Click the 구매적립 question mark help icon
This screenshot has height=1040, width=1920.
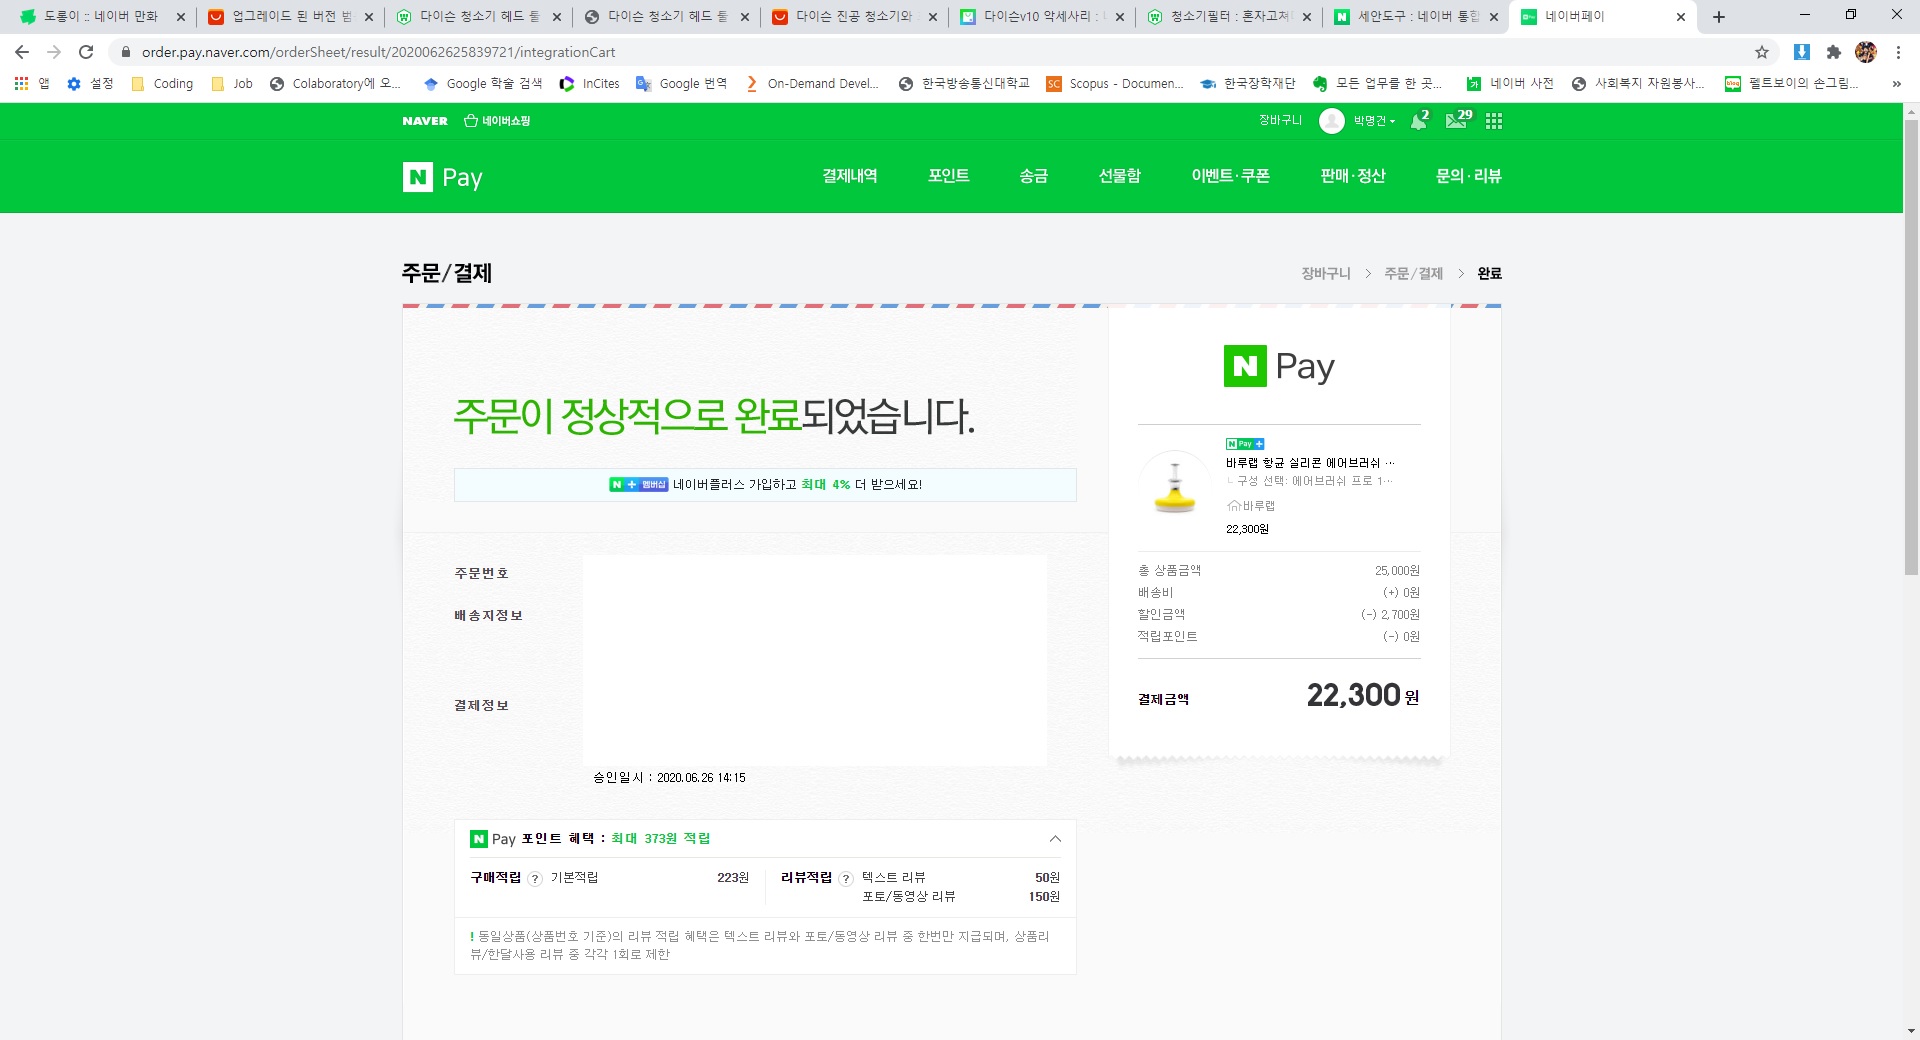[x=535, y=879]
